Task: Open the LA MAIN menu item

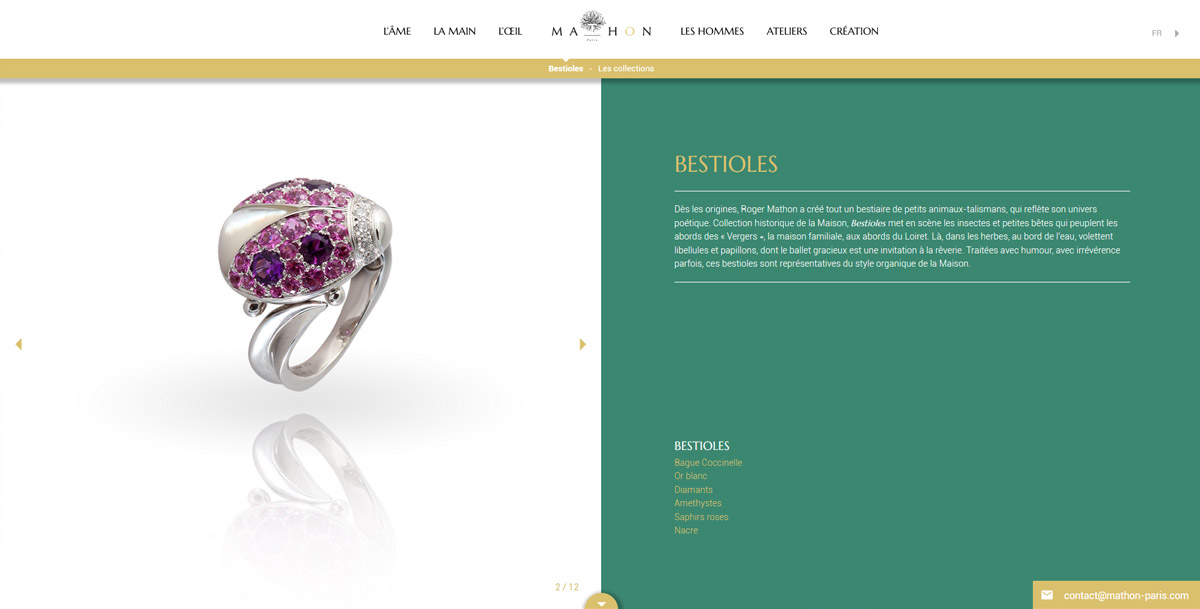Action: [454, 31]
